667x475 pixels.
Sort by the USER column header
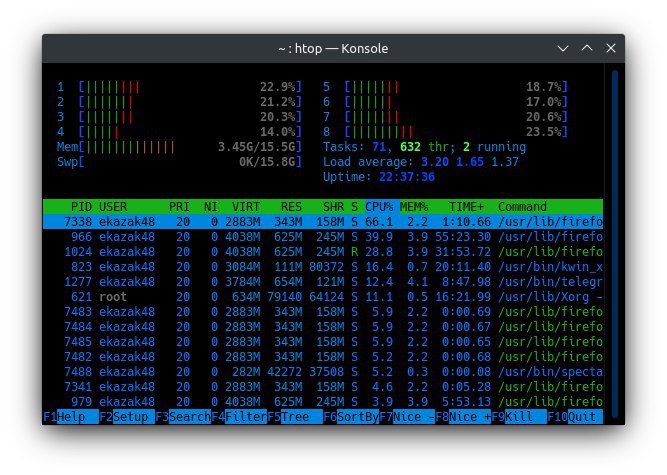point(113,207)
